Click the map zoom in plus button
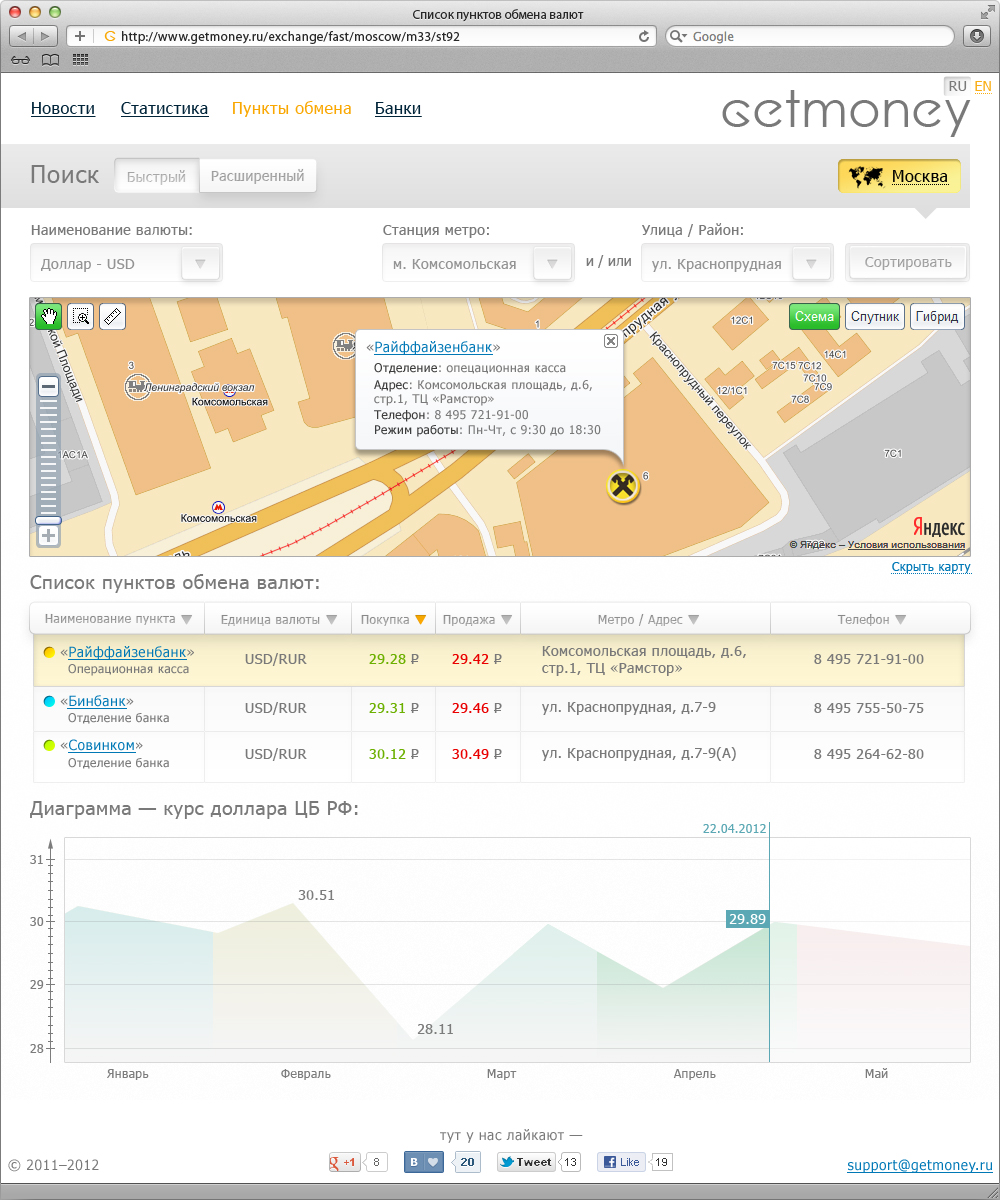This screenshot has width=1000, height=1200. [48, 536]
